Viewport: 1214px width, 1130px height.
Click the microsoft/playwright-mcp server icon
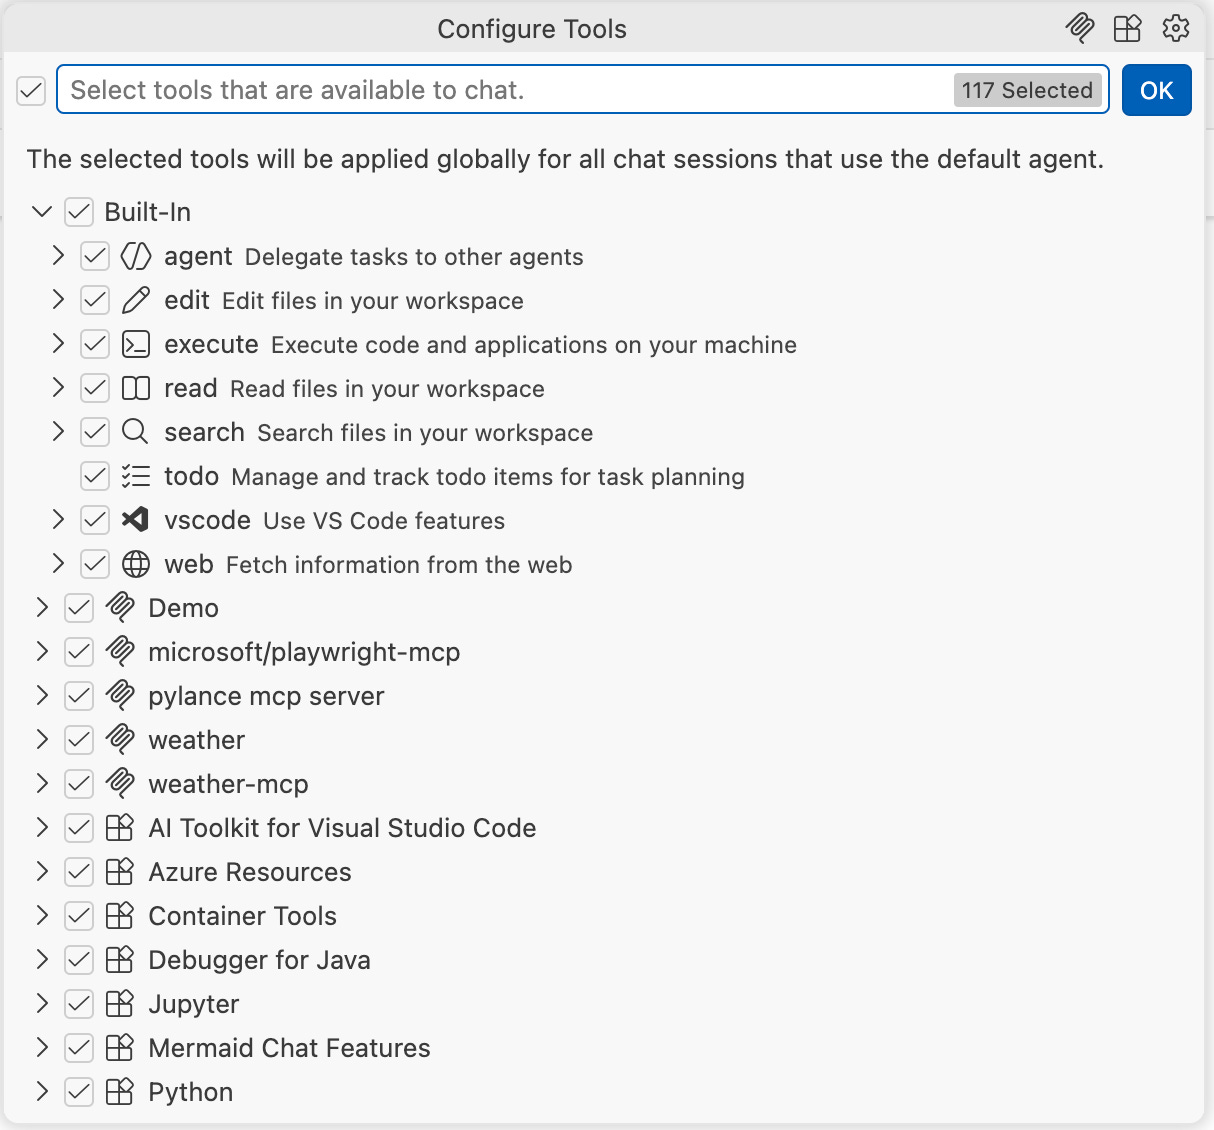(120, 652)
